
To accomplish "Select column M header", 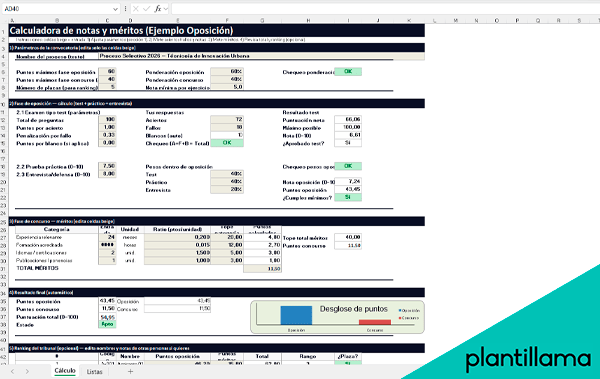I will coord(456,20).
